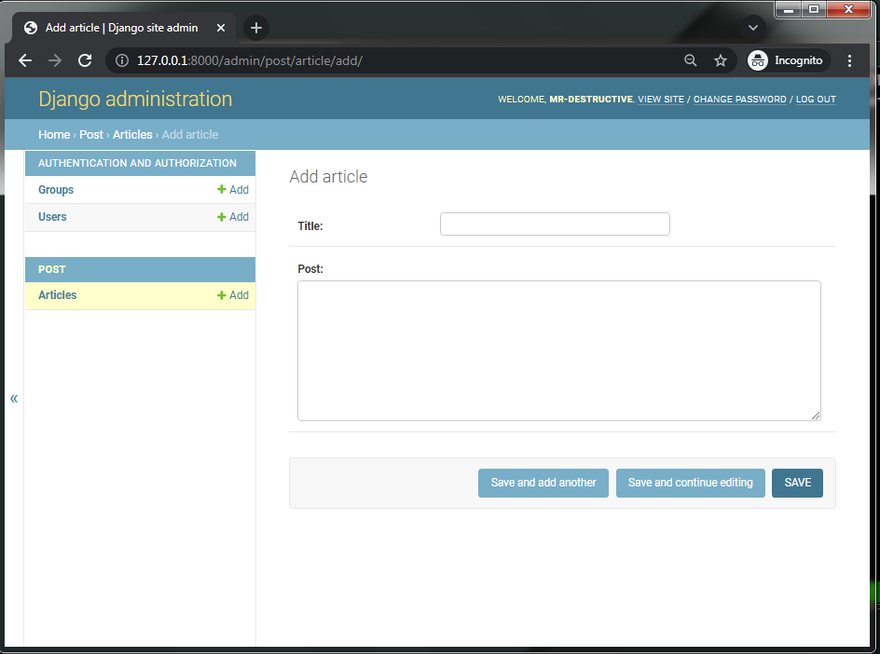Viewport: 880px width, 654px height.
Task: Go to Home in breadcrumb
Action: tap(54, 135)
